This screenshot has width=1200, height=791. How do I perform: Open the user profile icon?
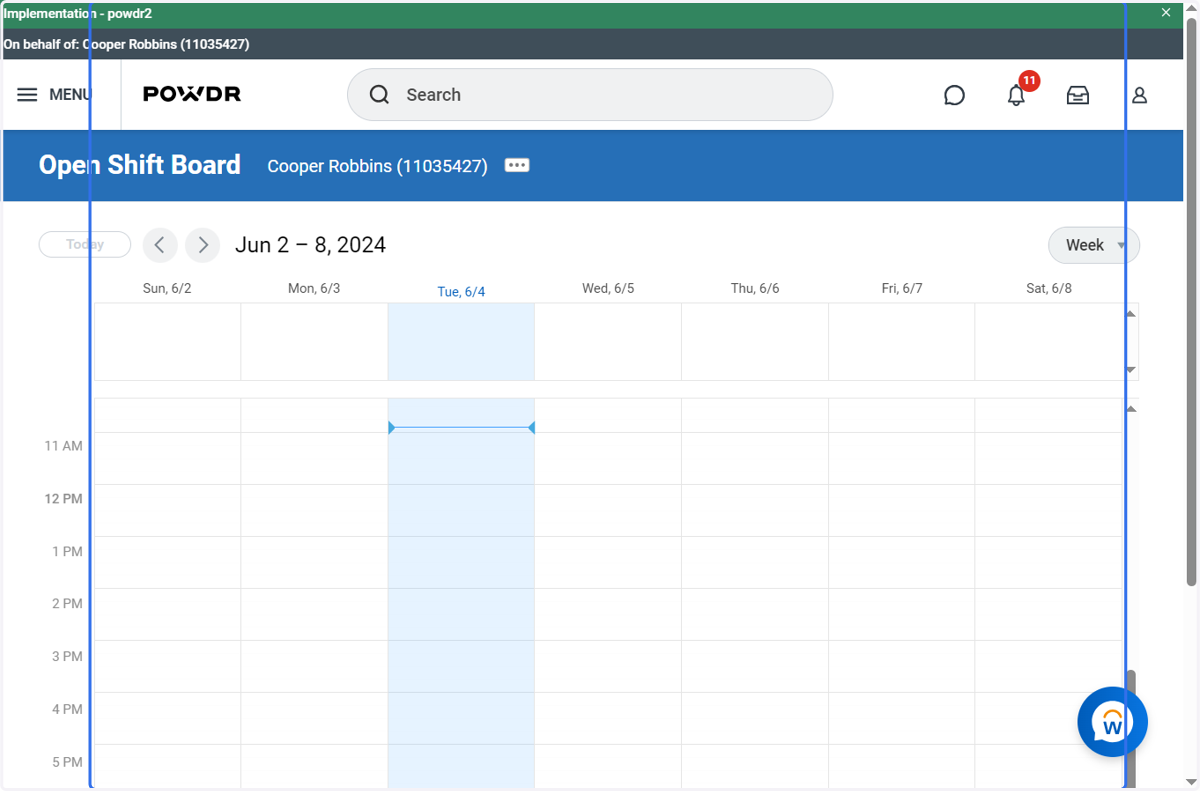click(x=1139, y=95)
